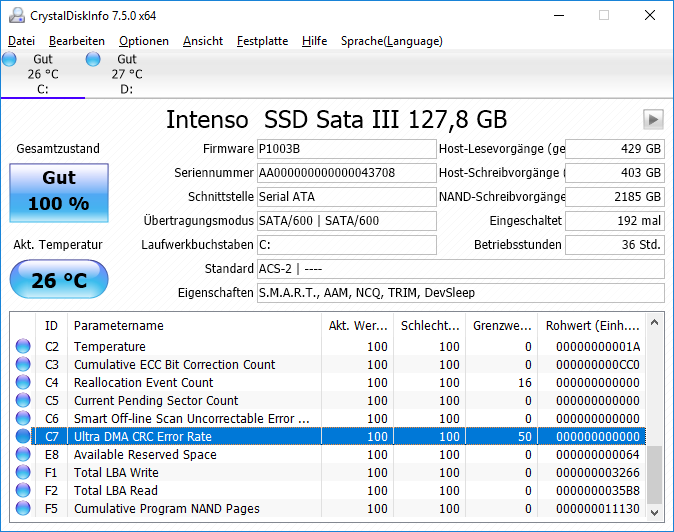Click the Seriennummer field
Viewport: 674px width, 532px height.
346,173
